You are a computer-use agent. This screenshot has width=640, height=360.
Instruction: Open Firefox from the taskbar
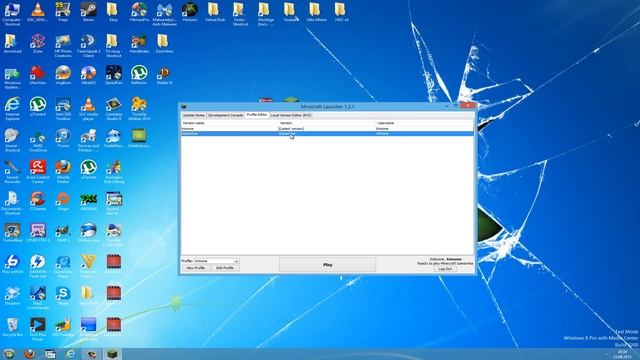tap(29, 354)
